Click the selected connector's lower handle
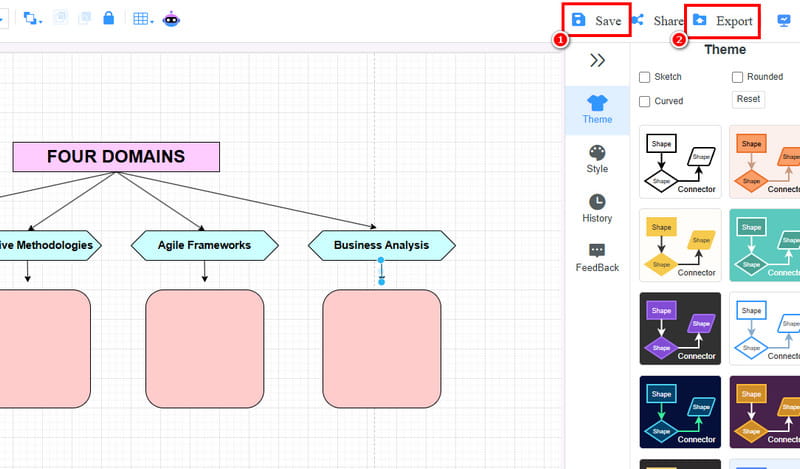Screen dimensions: 800x469 coord(381,282)
